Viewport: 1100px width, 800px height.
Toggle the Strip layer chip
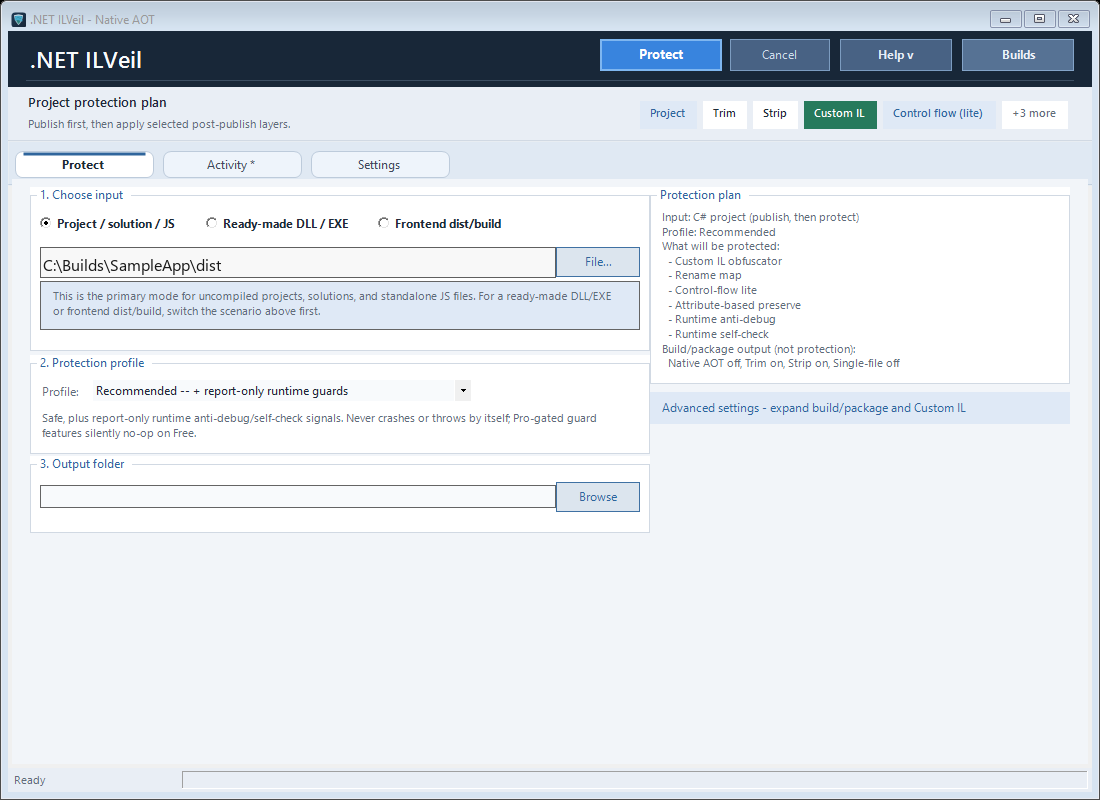click(774, 114)
